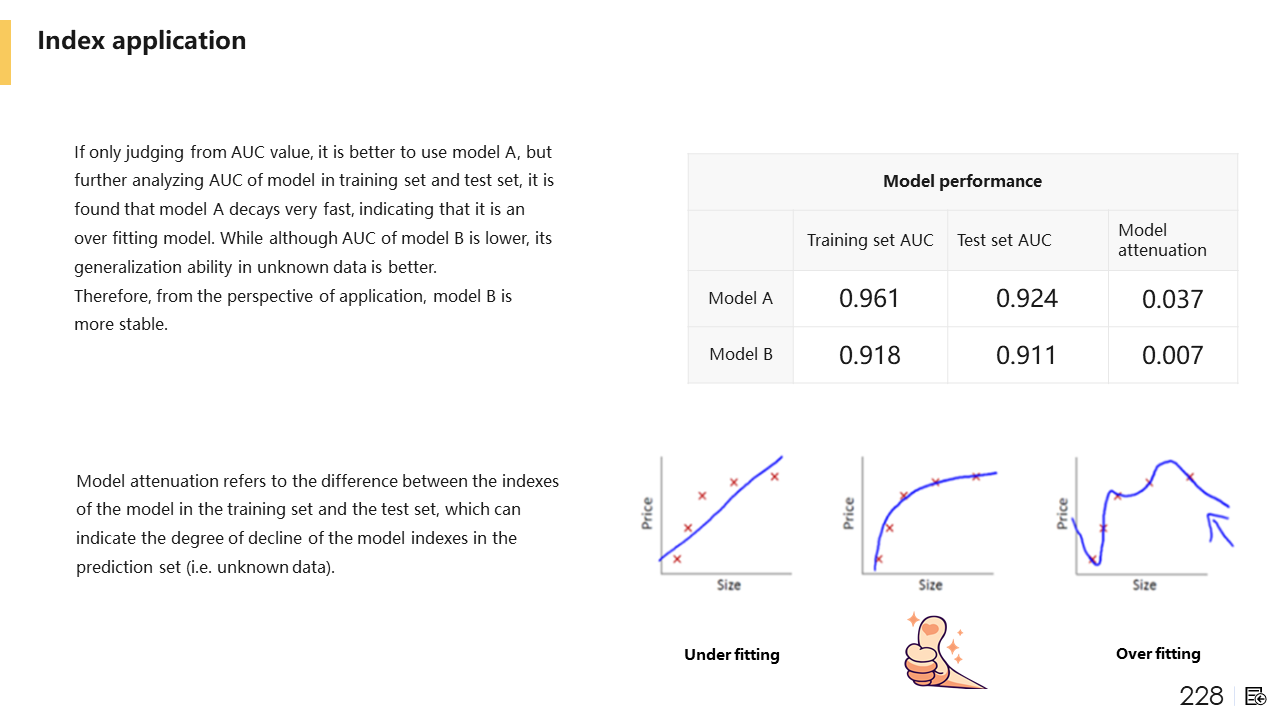The image size is (1280, 720).
Task: Click the paragraph defining model attenuation
Action: tap(317, 524)
